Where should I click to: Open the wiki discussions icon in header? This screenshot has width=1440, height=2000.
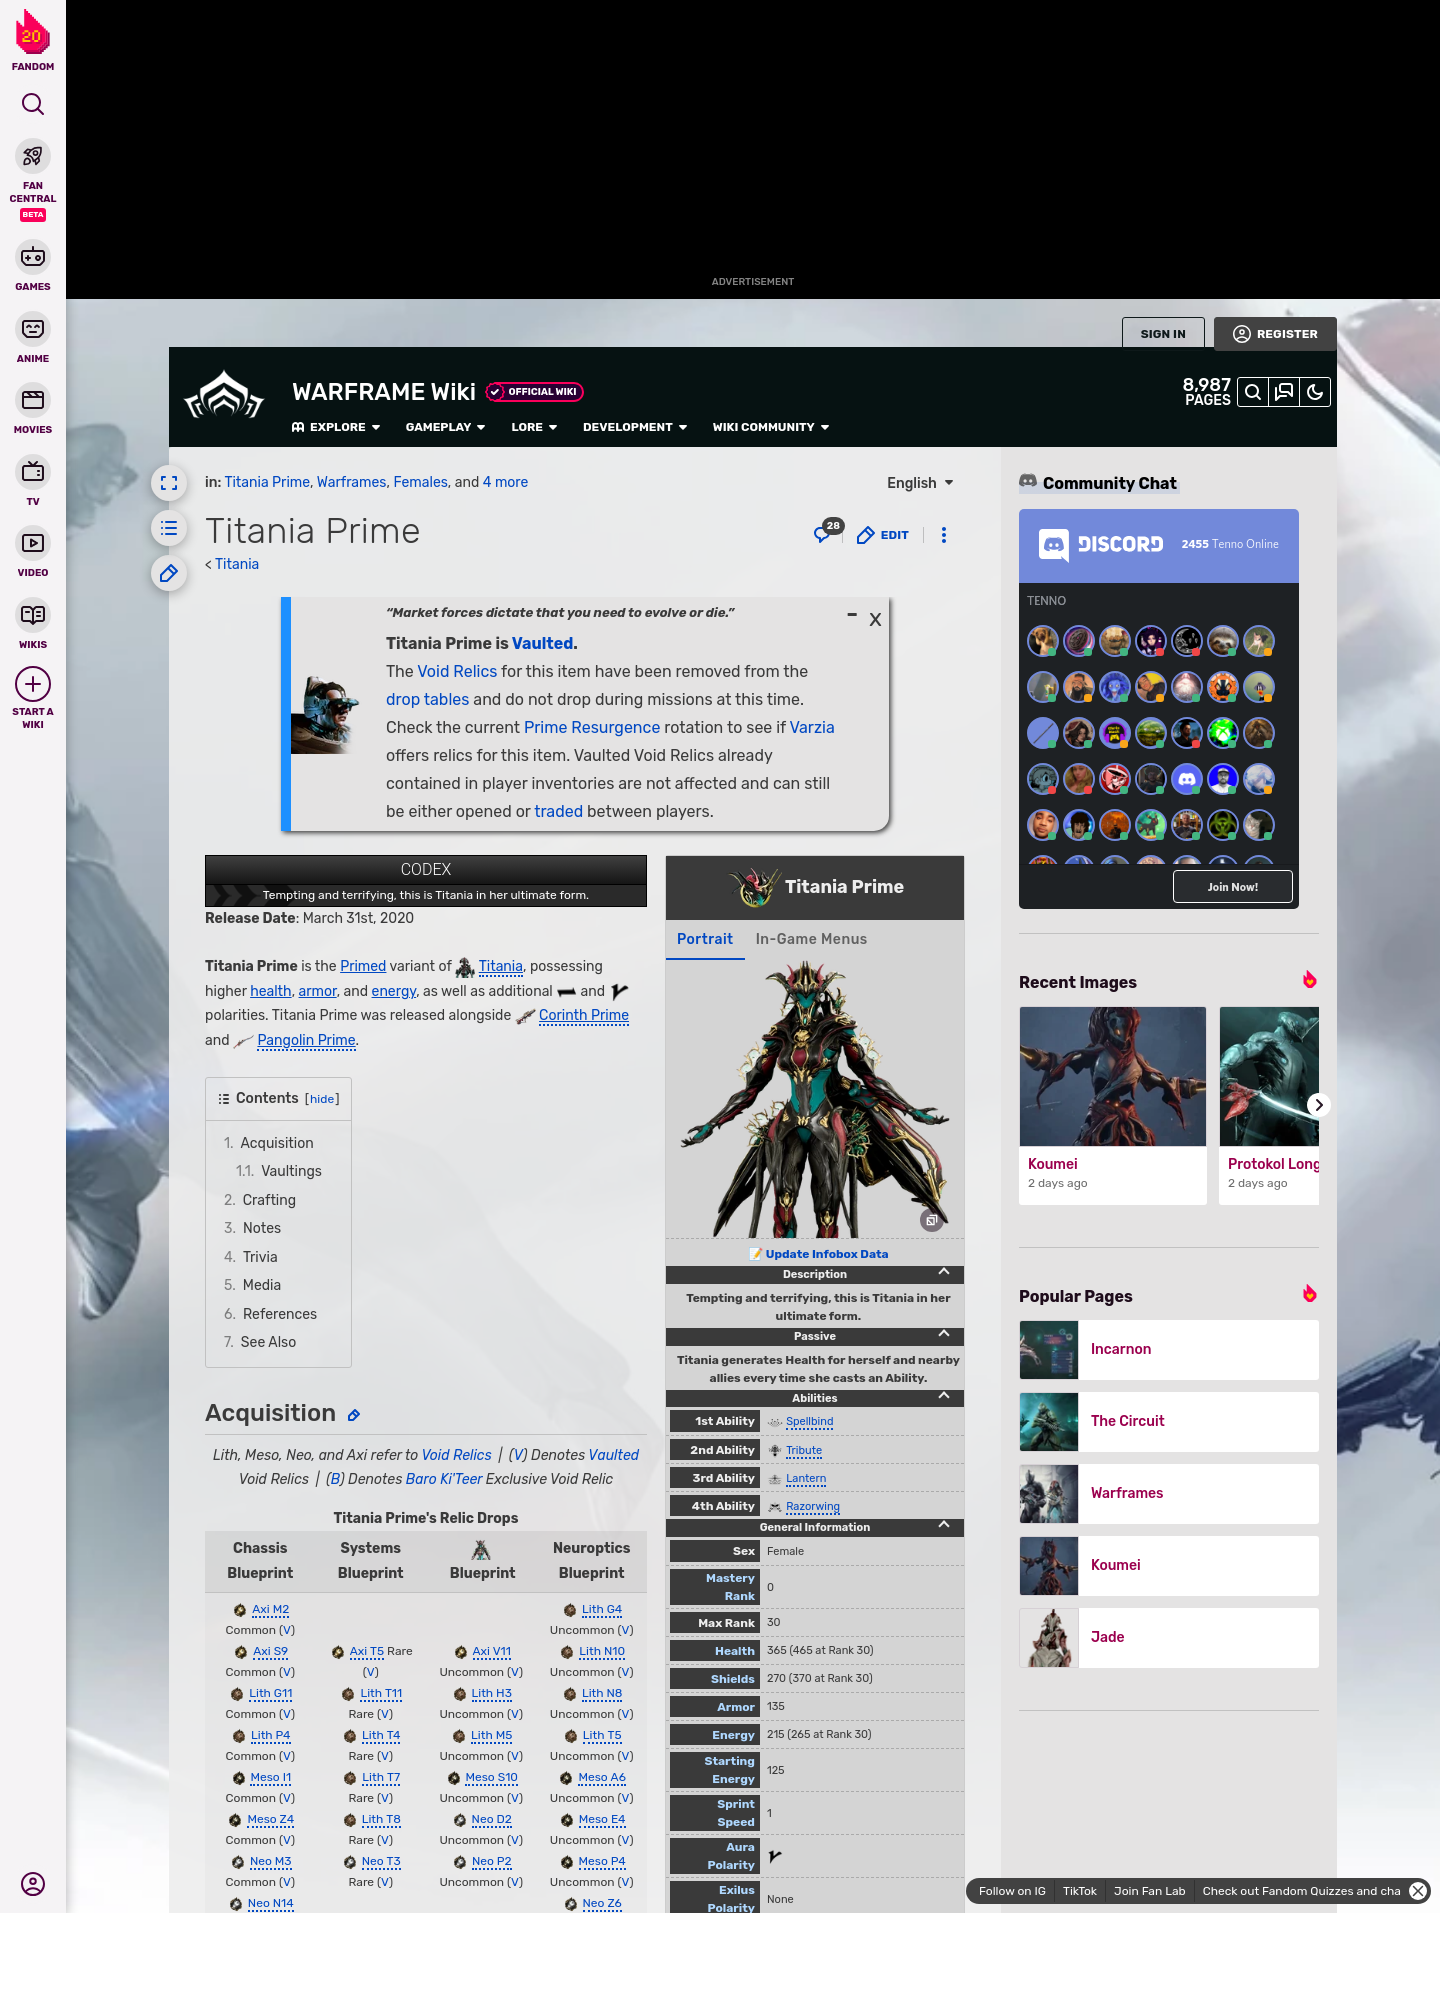coord(1284,392)
